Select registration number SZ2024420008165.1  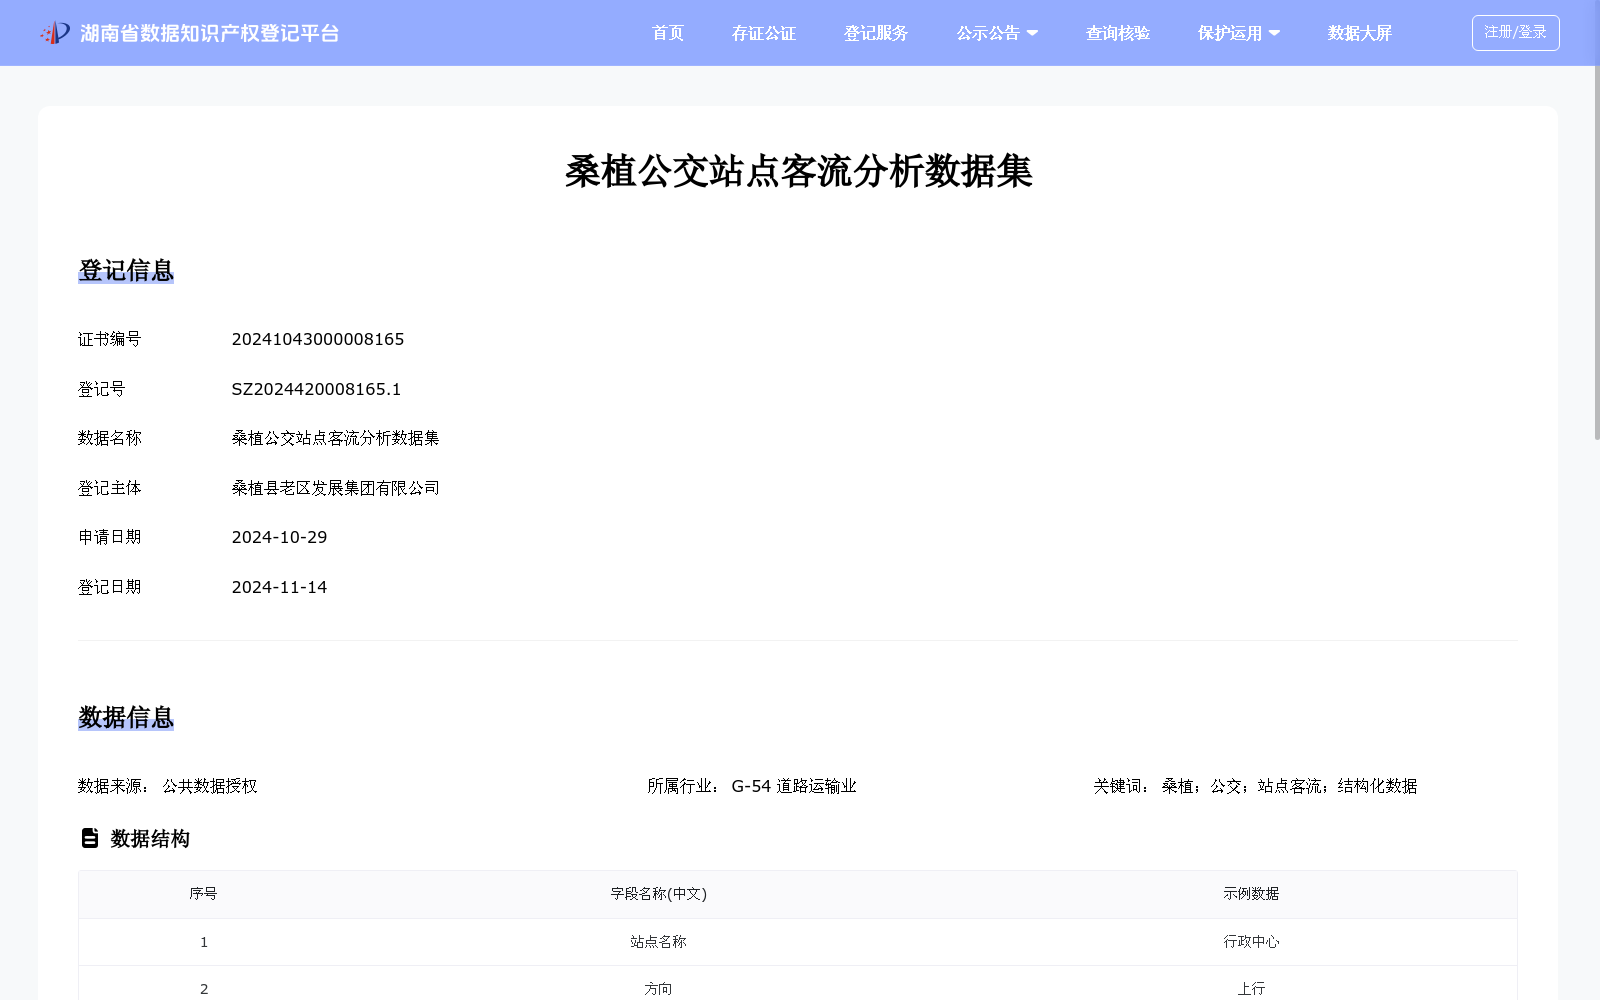click(316, 389)
